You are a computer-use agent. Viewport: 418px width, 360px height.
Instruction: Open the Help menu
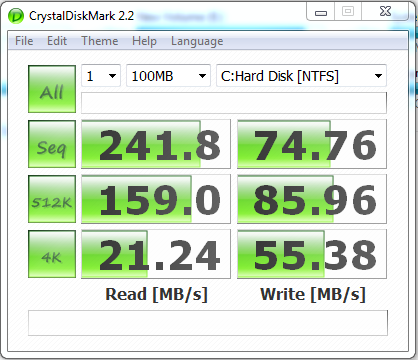(x=144, y=41)
